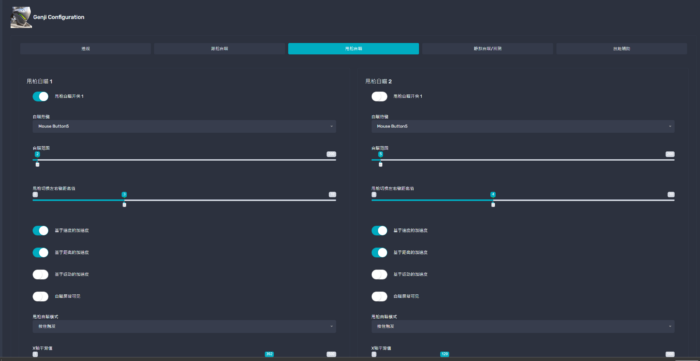Enable the master switch under 用枪自瞄 2
Image resolution: width=700 pixels, height=361 pixels.
pos(379,96)
